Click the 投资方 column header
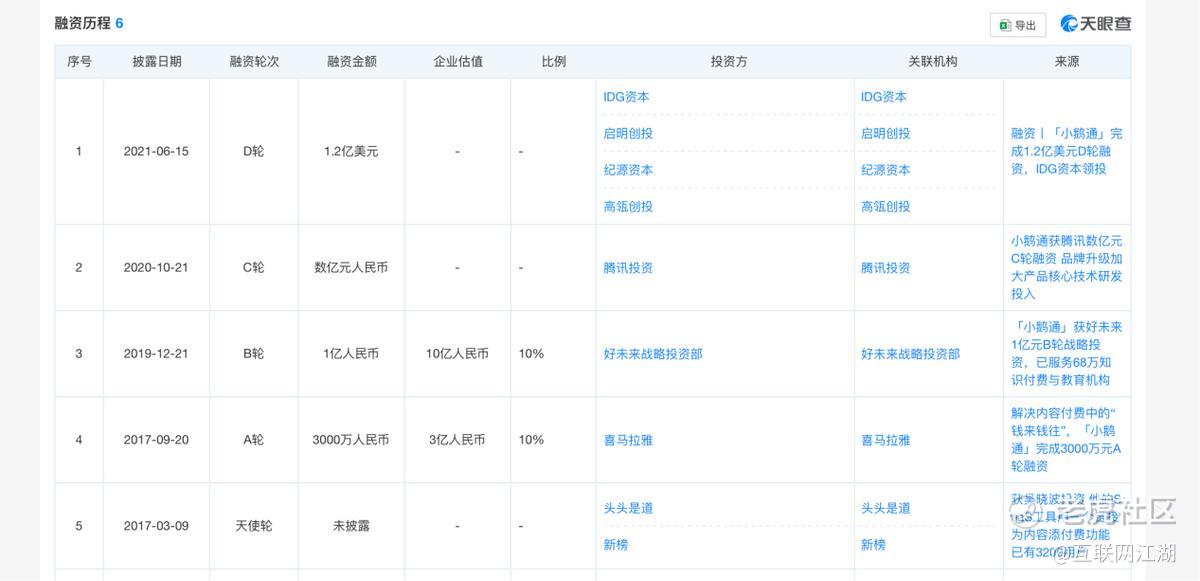The width and height of the screenshot is (1200, 581). click(729, 61)
